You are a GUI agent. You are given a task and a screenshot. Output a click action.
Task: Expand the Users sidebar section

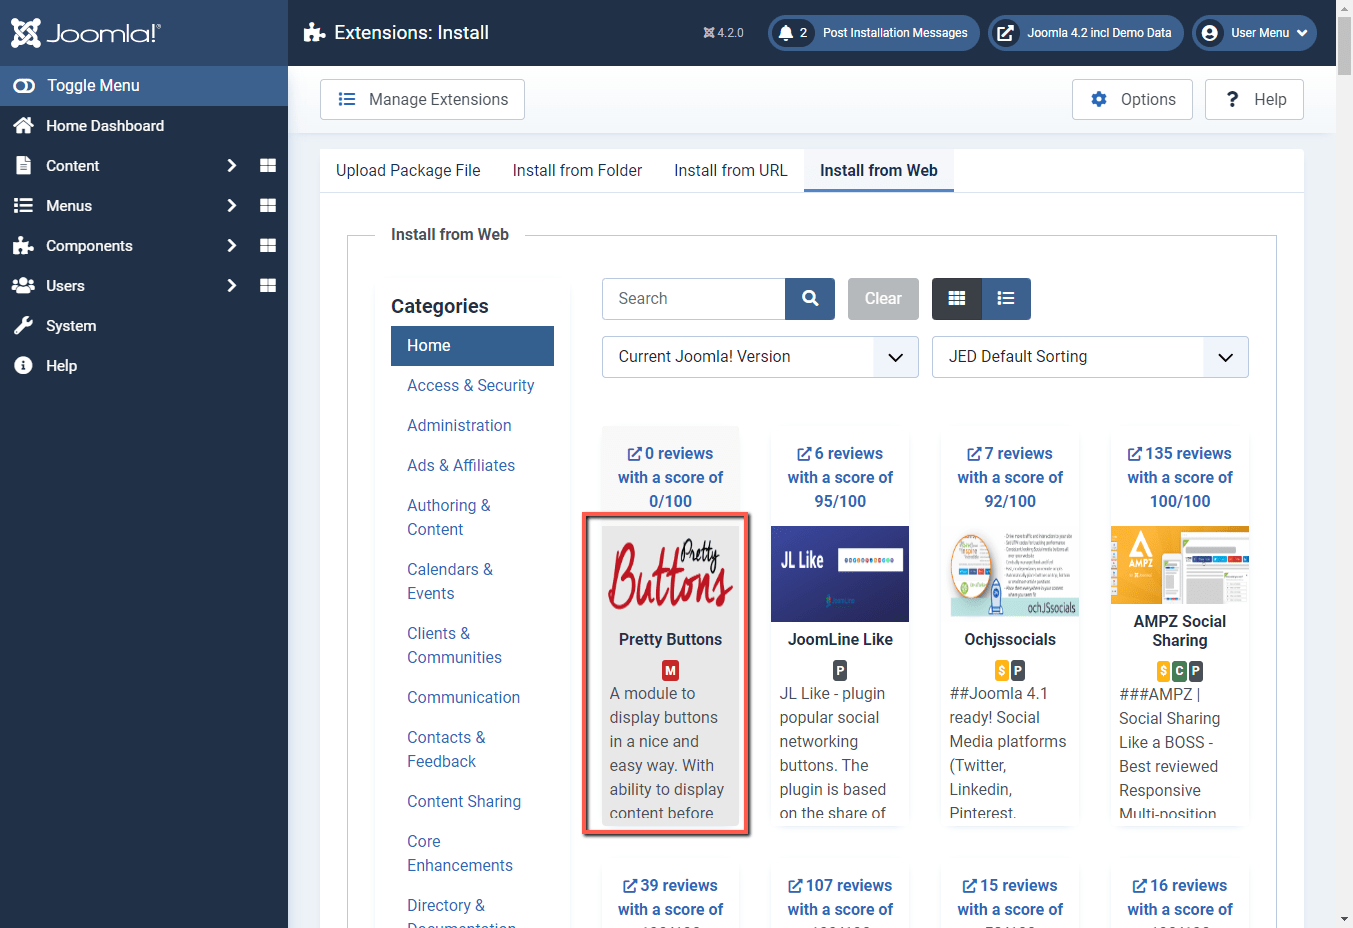(231, 285)
